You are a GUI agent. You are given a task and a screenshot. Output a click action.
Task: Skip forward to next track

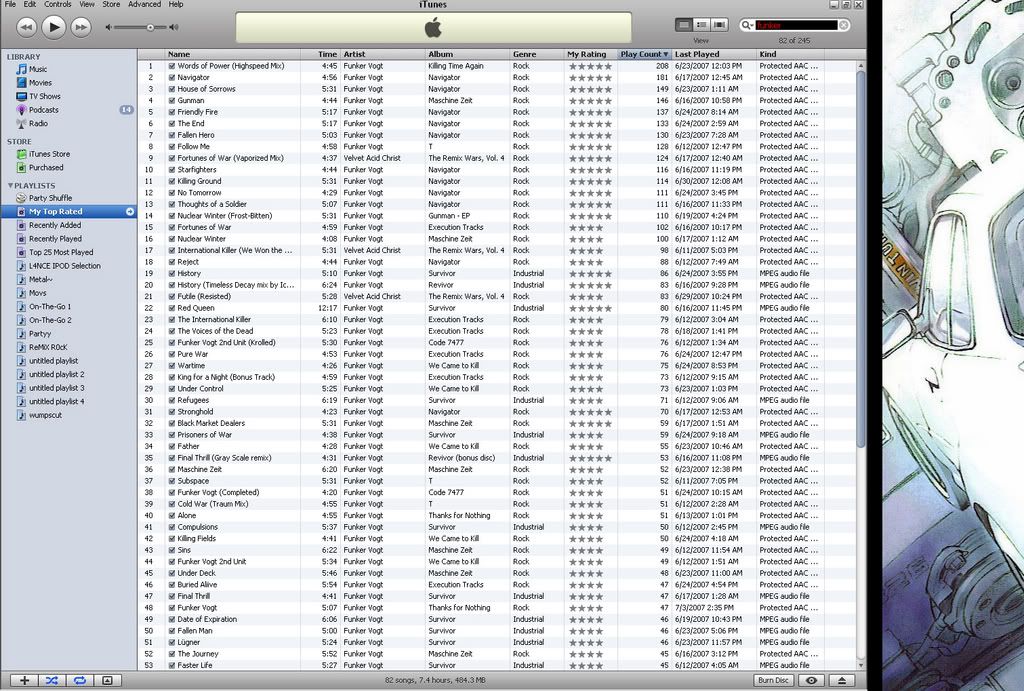(81, 27)
